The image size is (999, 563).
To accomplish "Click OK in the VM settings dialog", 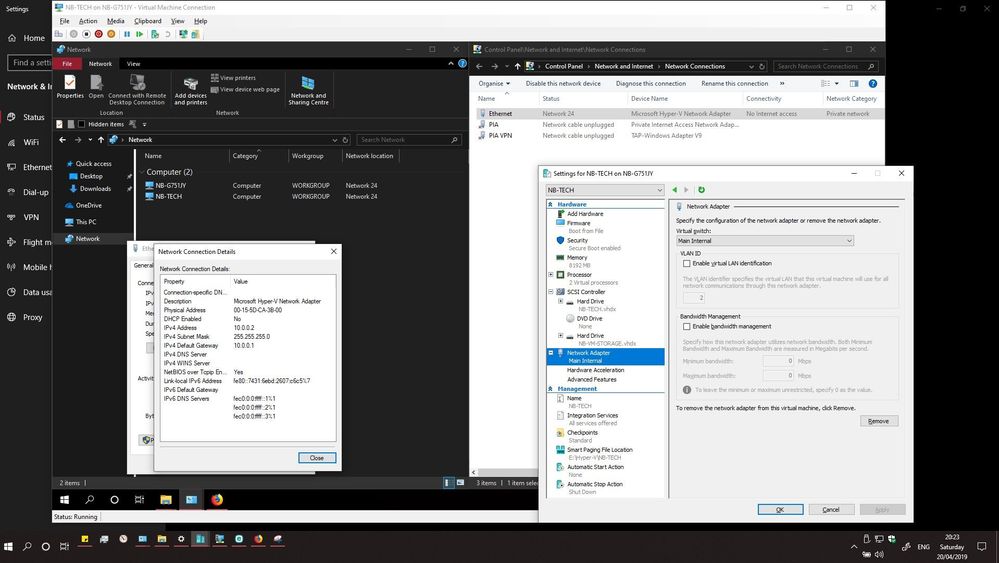I will (780, 510).
